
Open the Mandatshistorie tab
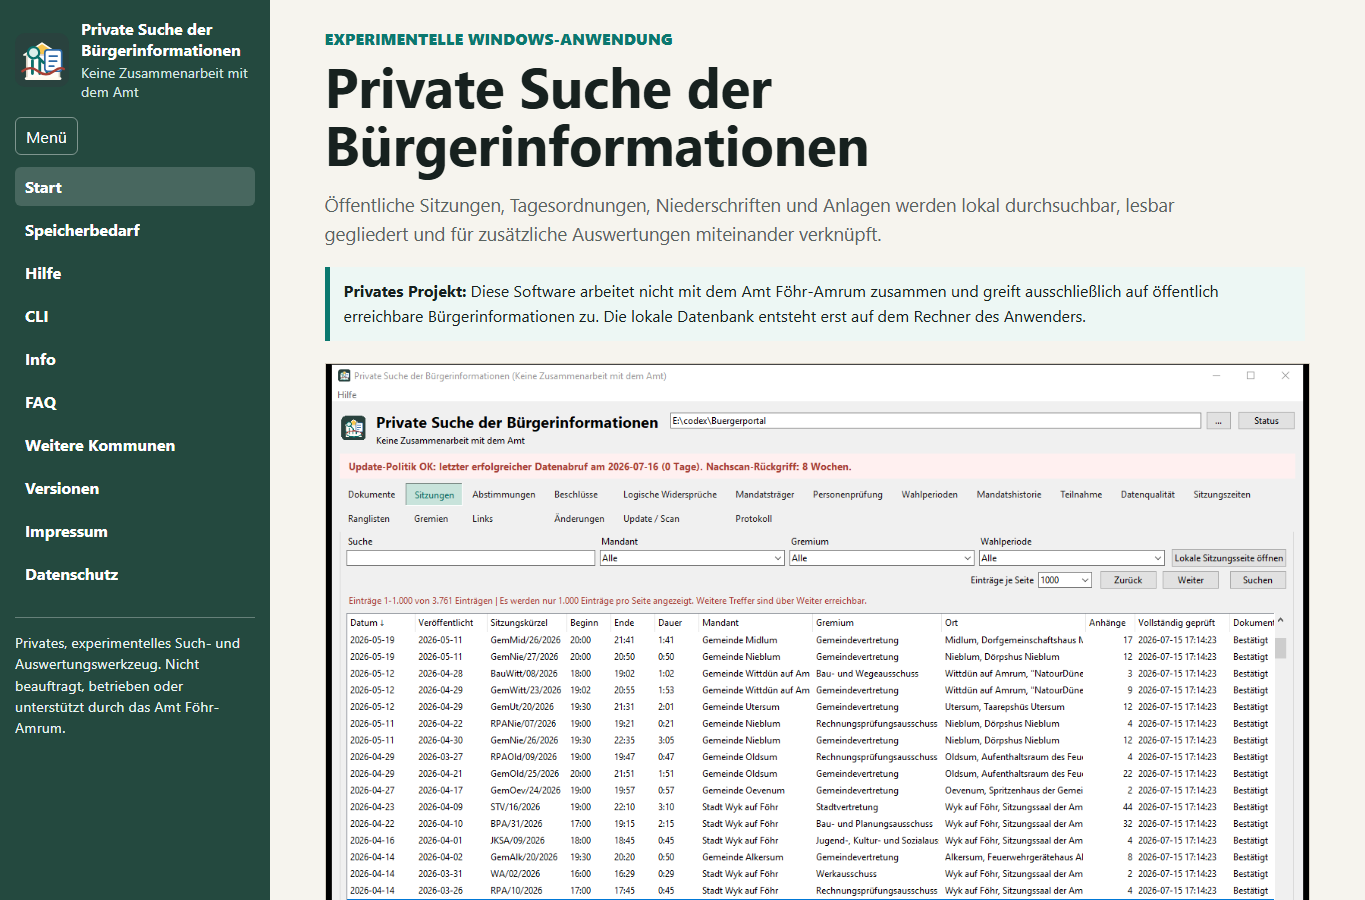(1009, 495)
